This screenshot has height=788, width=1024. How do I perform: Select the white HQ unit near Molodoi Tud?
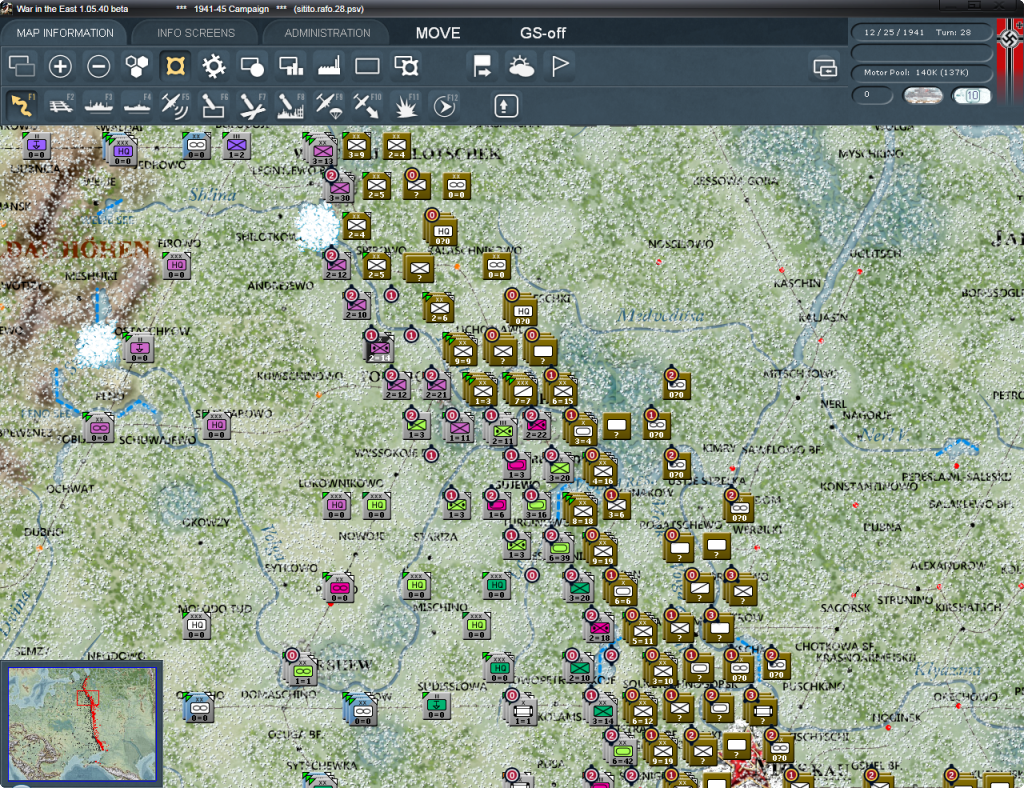(x=197, y=625)
